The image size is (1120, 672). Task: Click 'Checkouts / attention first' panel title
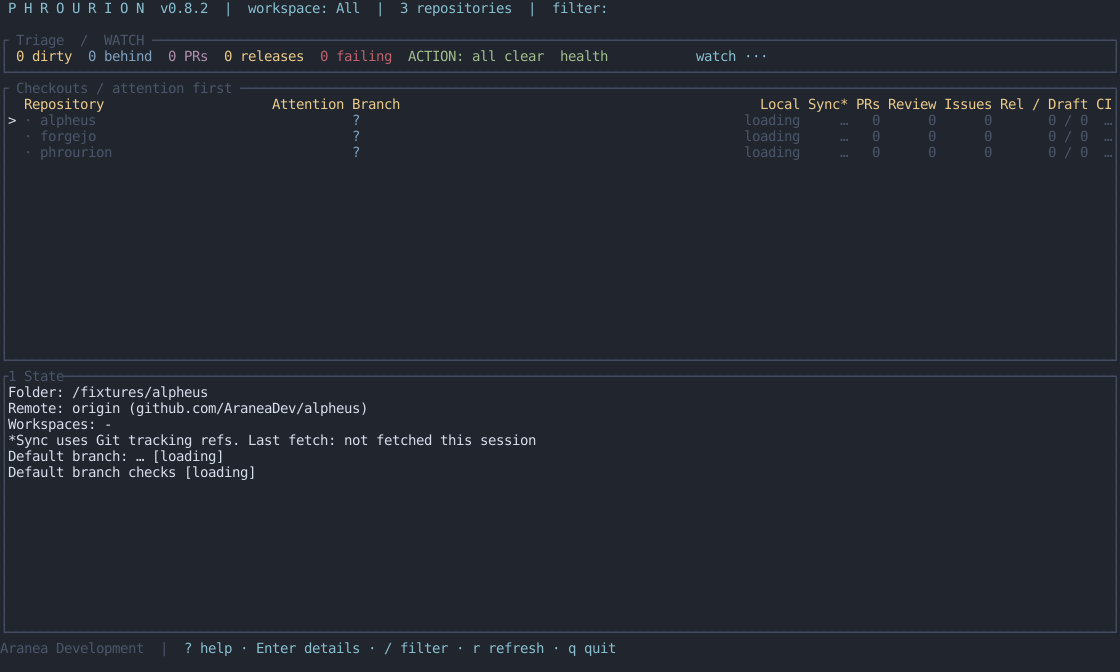pyautogui.click(x=124, y=89)
